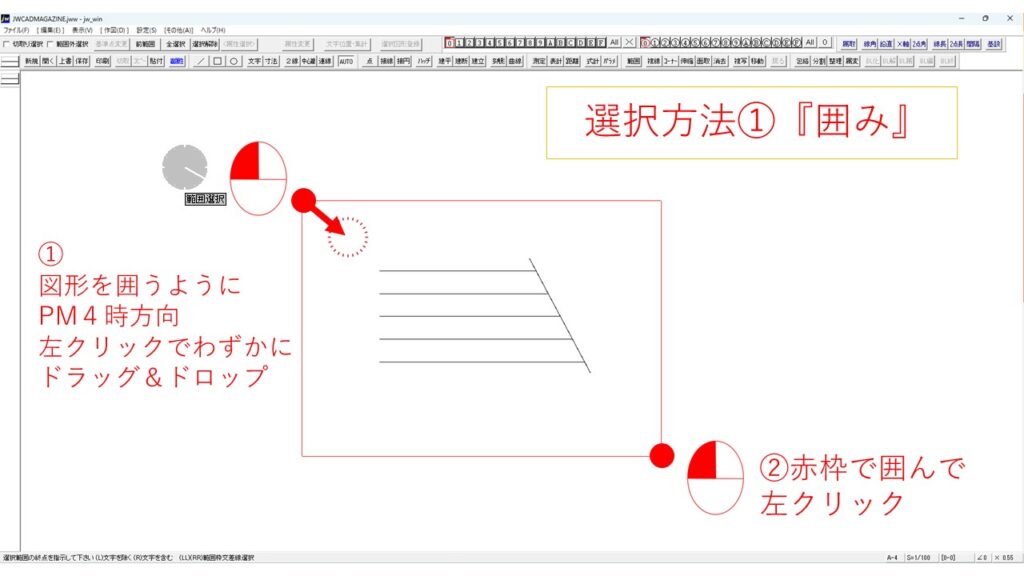Open the 設定(S) menu
Viewport: 1024px width, 576px height.
tap(146, 30)
